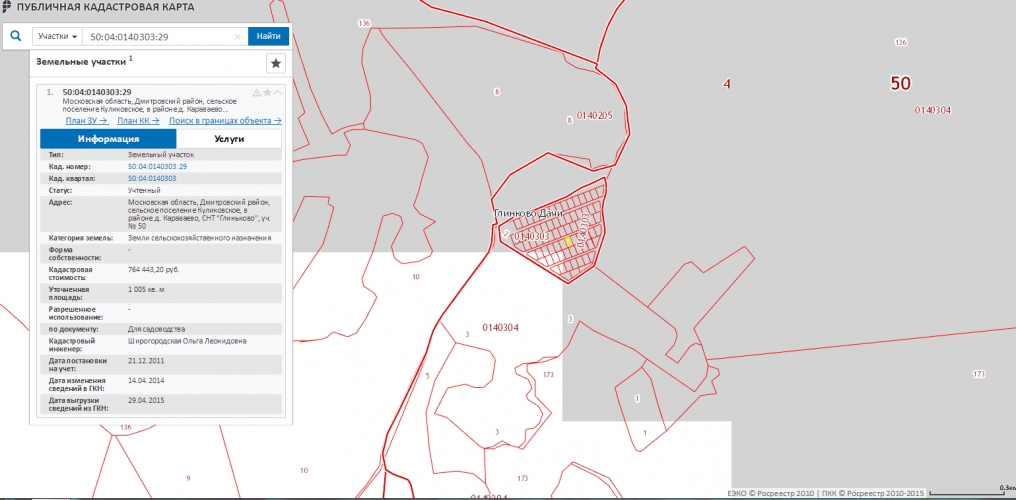1016x500 pixels.
Task: Clear the search field with the X
Action: (238, 37)
